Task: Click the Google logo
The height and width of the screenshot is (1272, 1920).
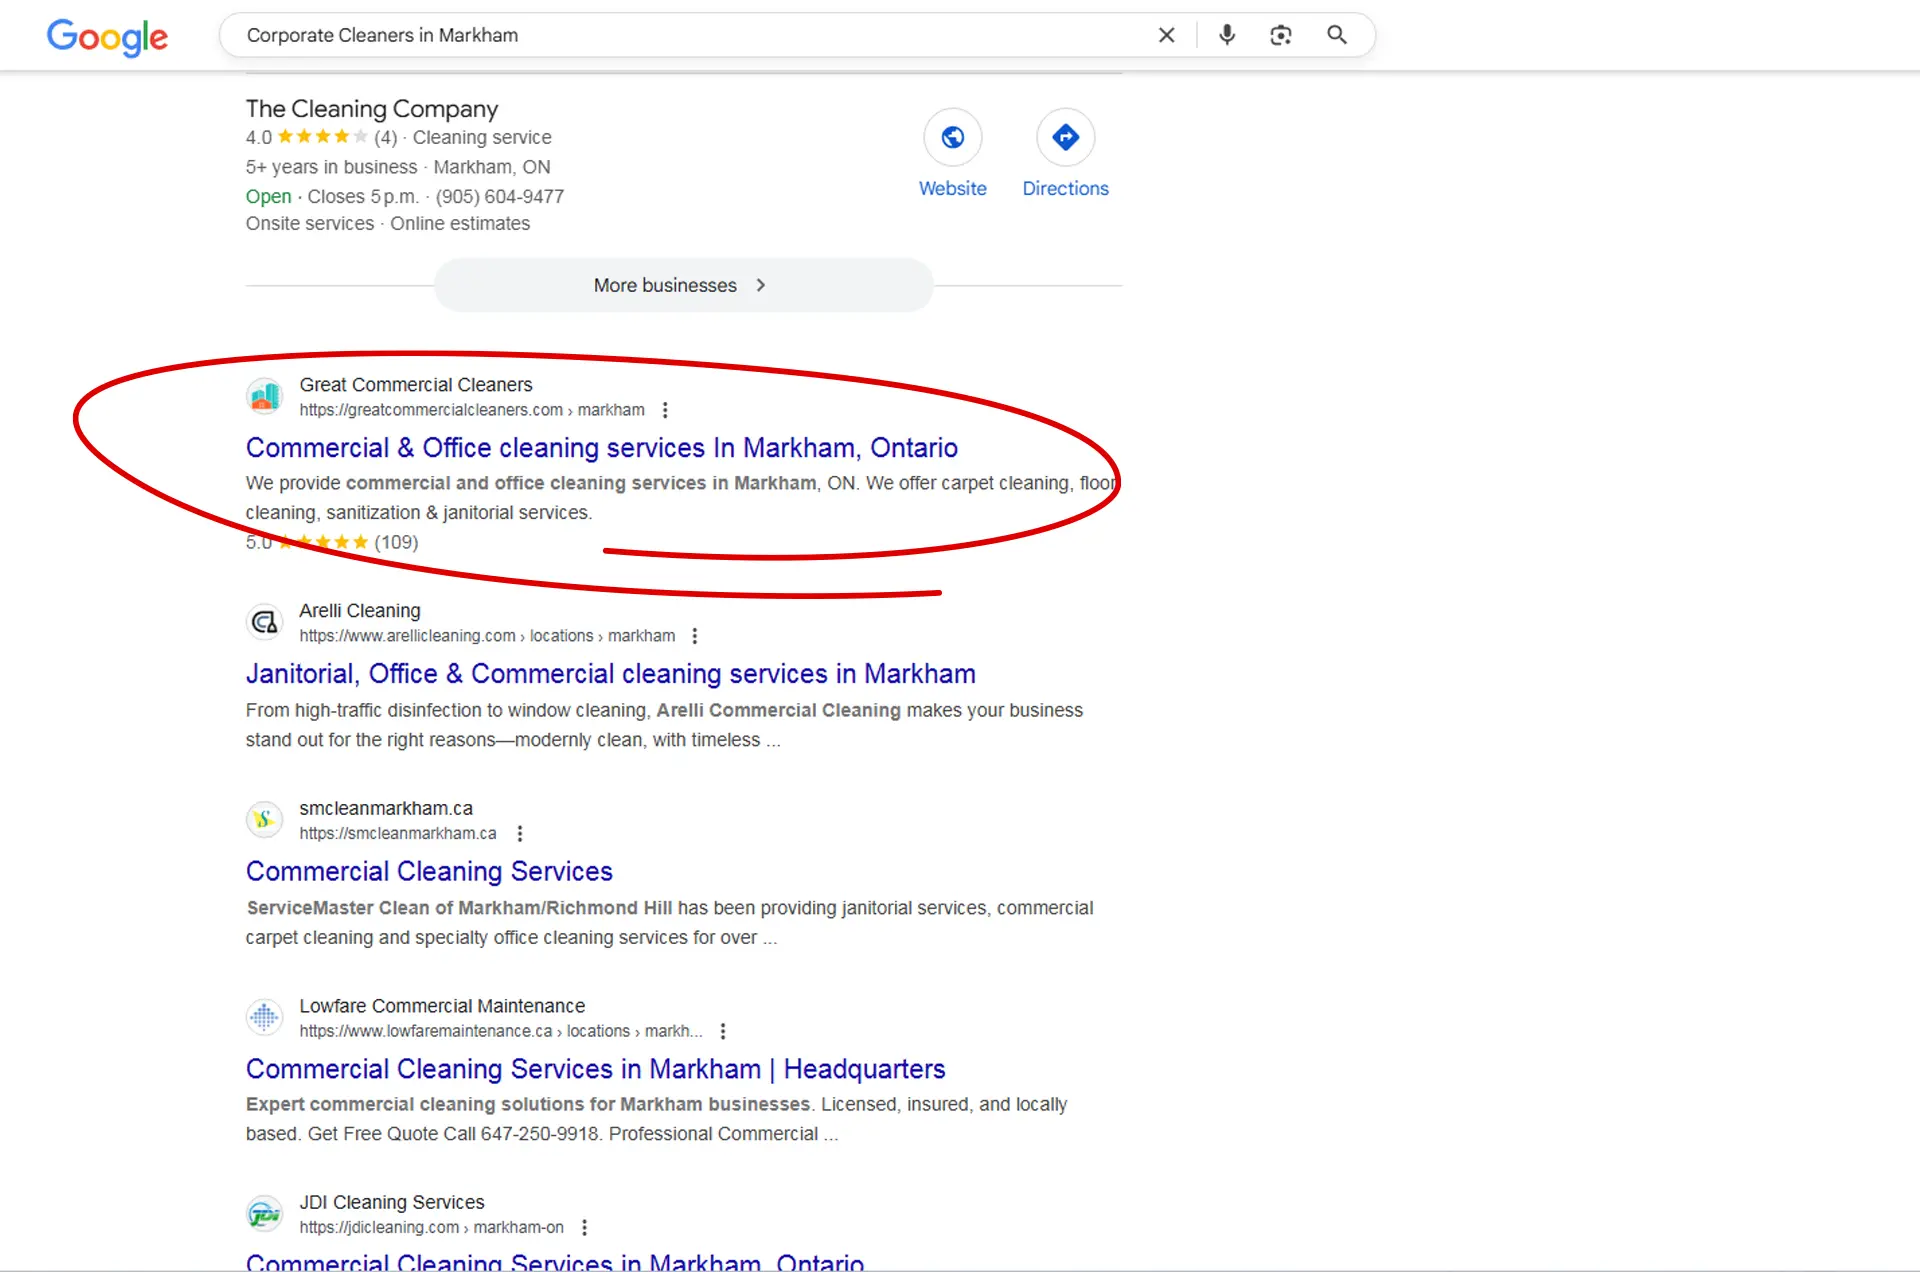Action: click(107, 37)
